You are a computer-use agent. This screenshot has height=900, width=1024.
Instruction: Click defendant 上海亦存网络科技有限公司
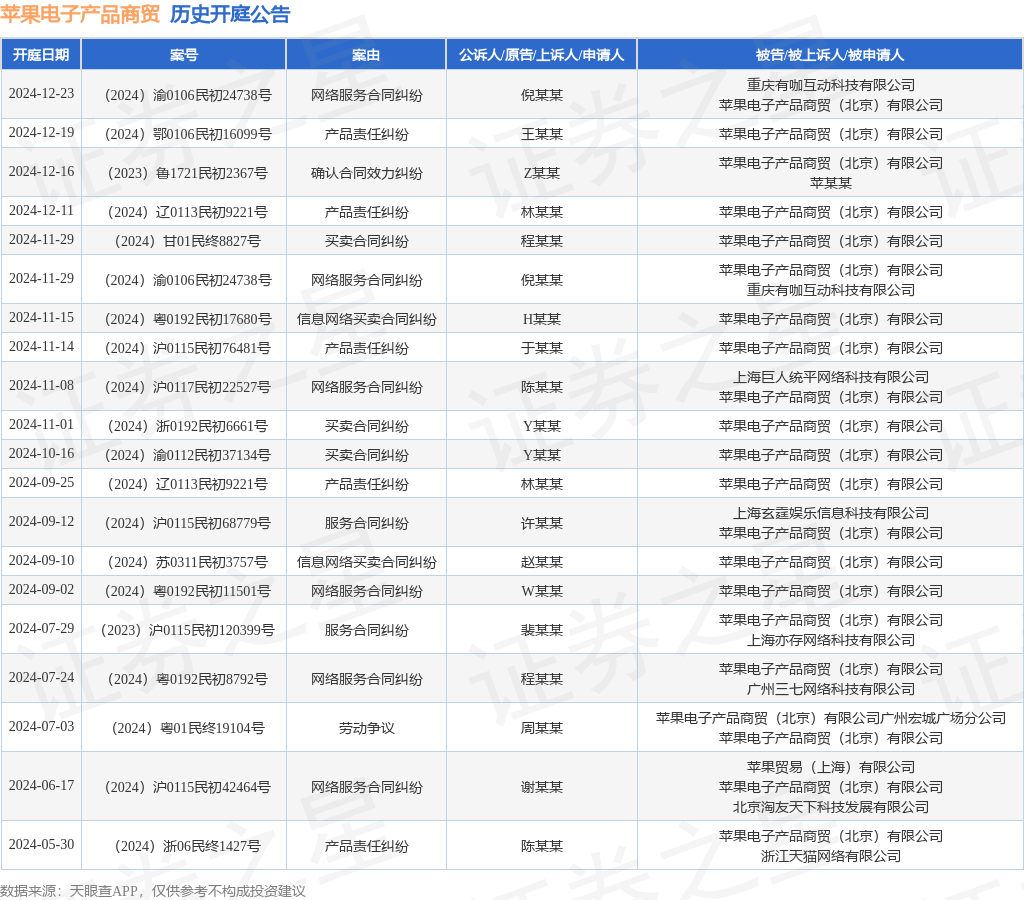pyautogui.click(x=831, y=640)
